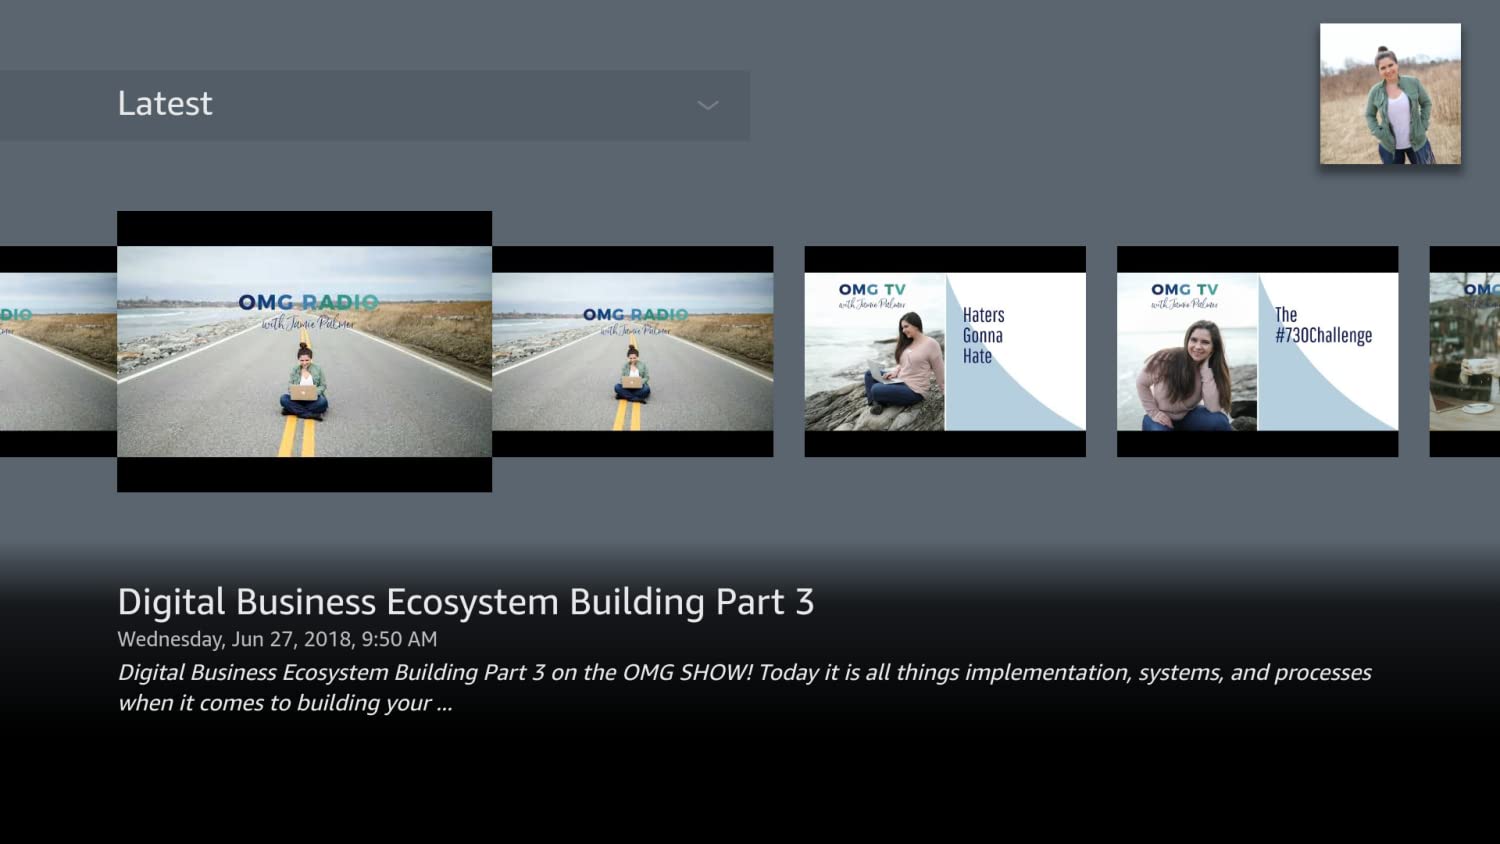Click OMG TV logo on #730Challenge card
Screen dimensions: 1500x844
1184,291
